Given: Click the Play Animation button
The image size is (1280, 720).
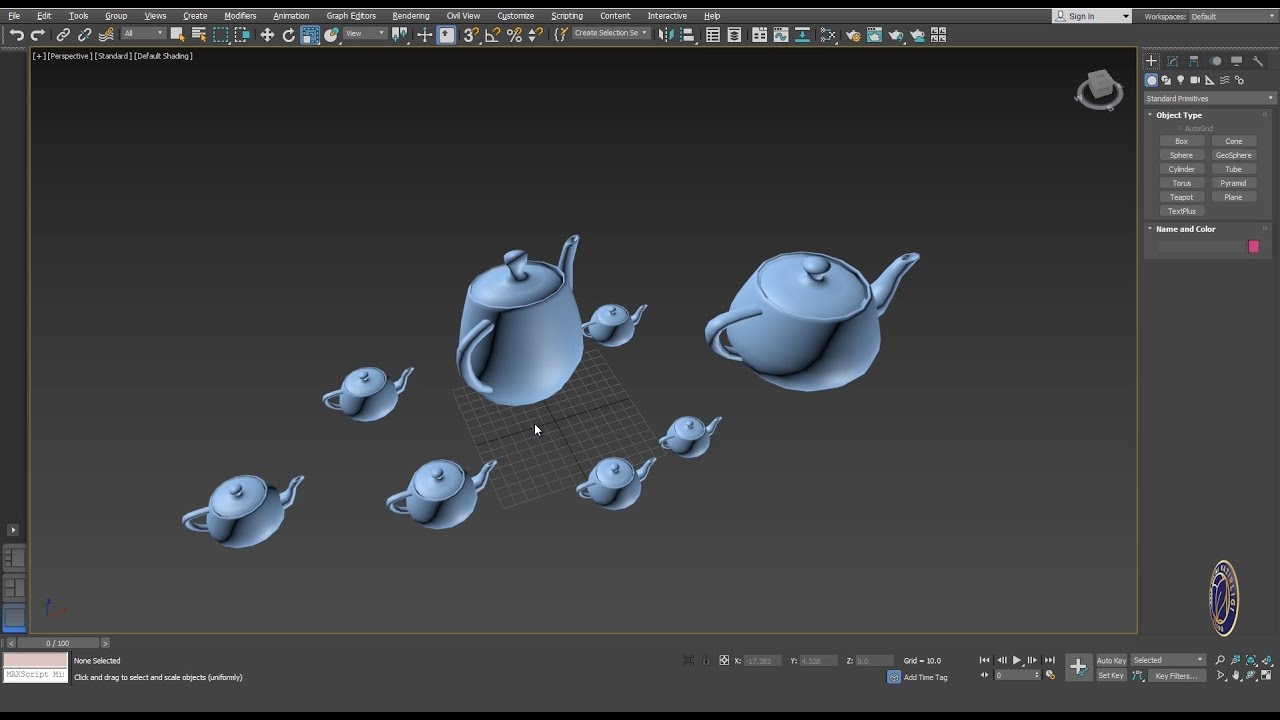Looking at the screenshot, I should coord(1017,660).
